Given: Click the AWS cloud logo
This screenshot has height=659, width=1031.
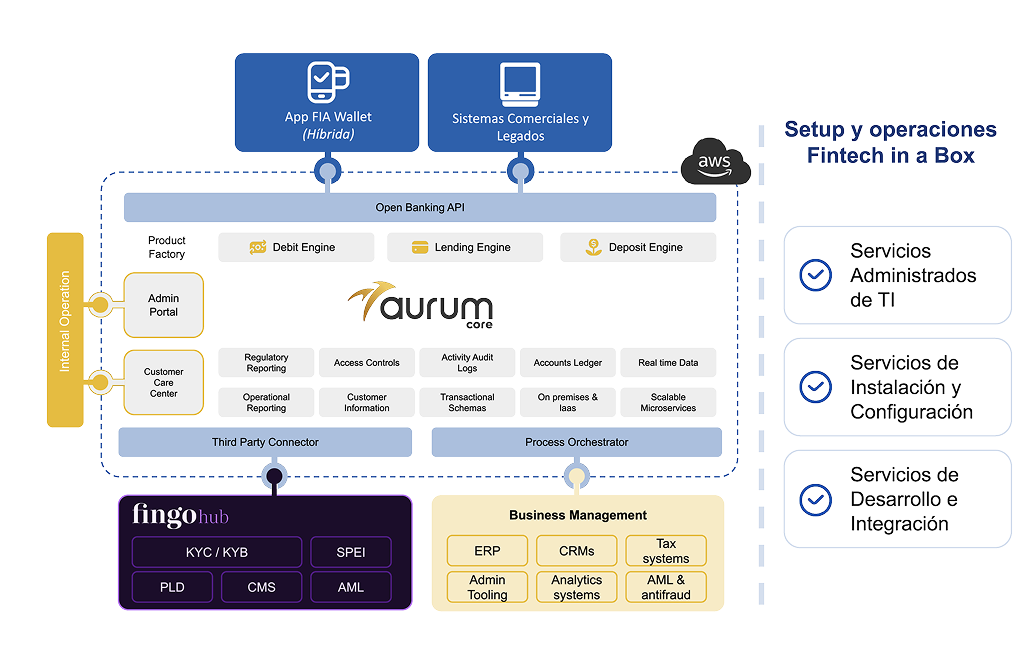Looking at the screenshot, I should coord(715,162).
